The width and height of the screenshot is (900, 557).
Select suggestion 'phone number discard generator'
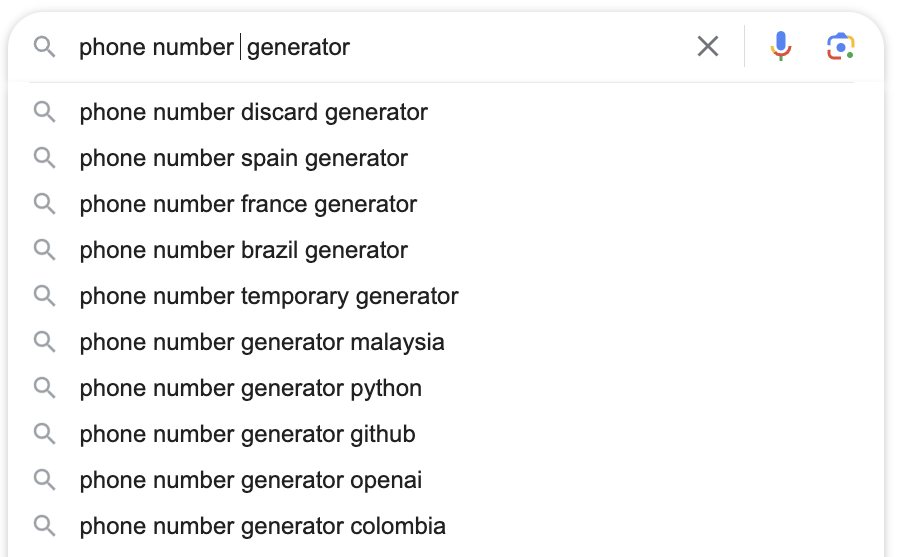253,112
